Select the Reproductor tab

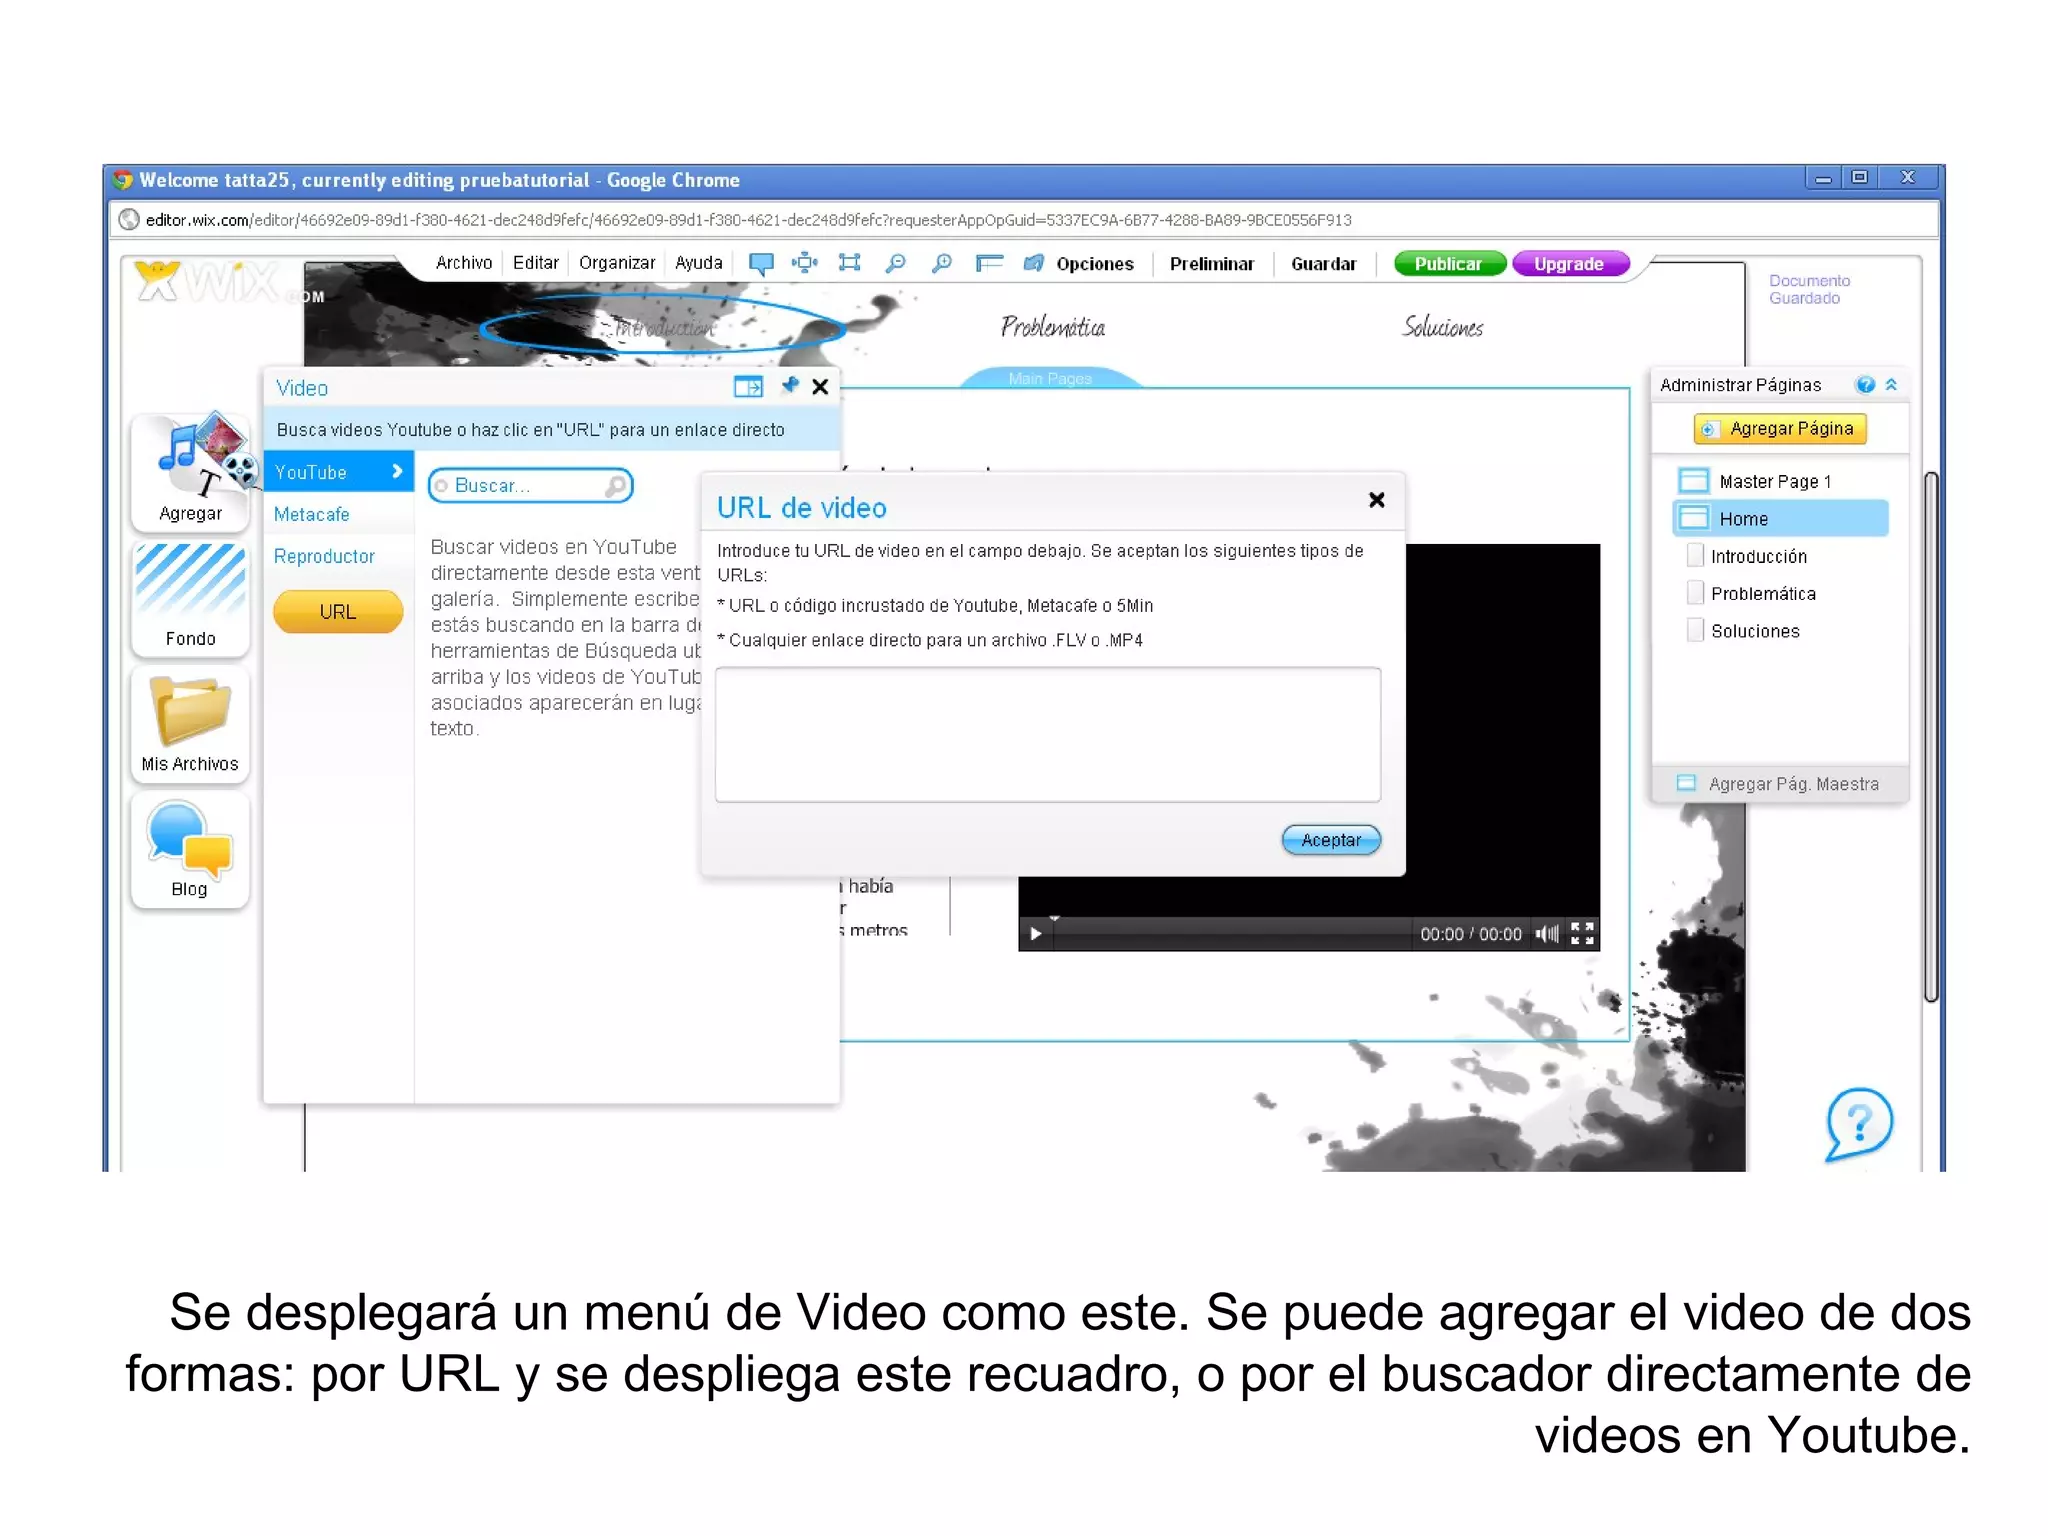(x=324, y=556)
